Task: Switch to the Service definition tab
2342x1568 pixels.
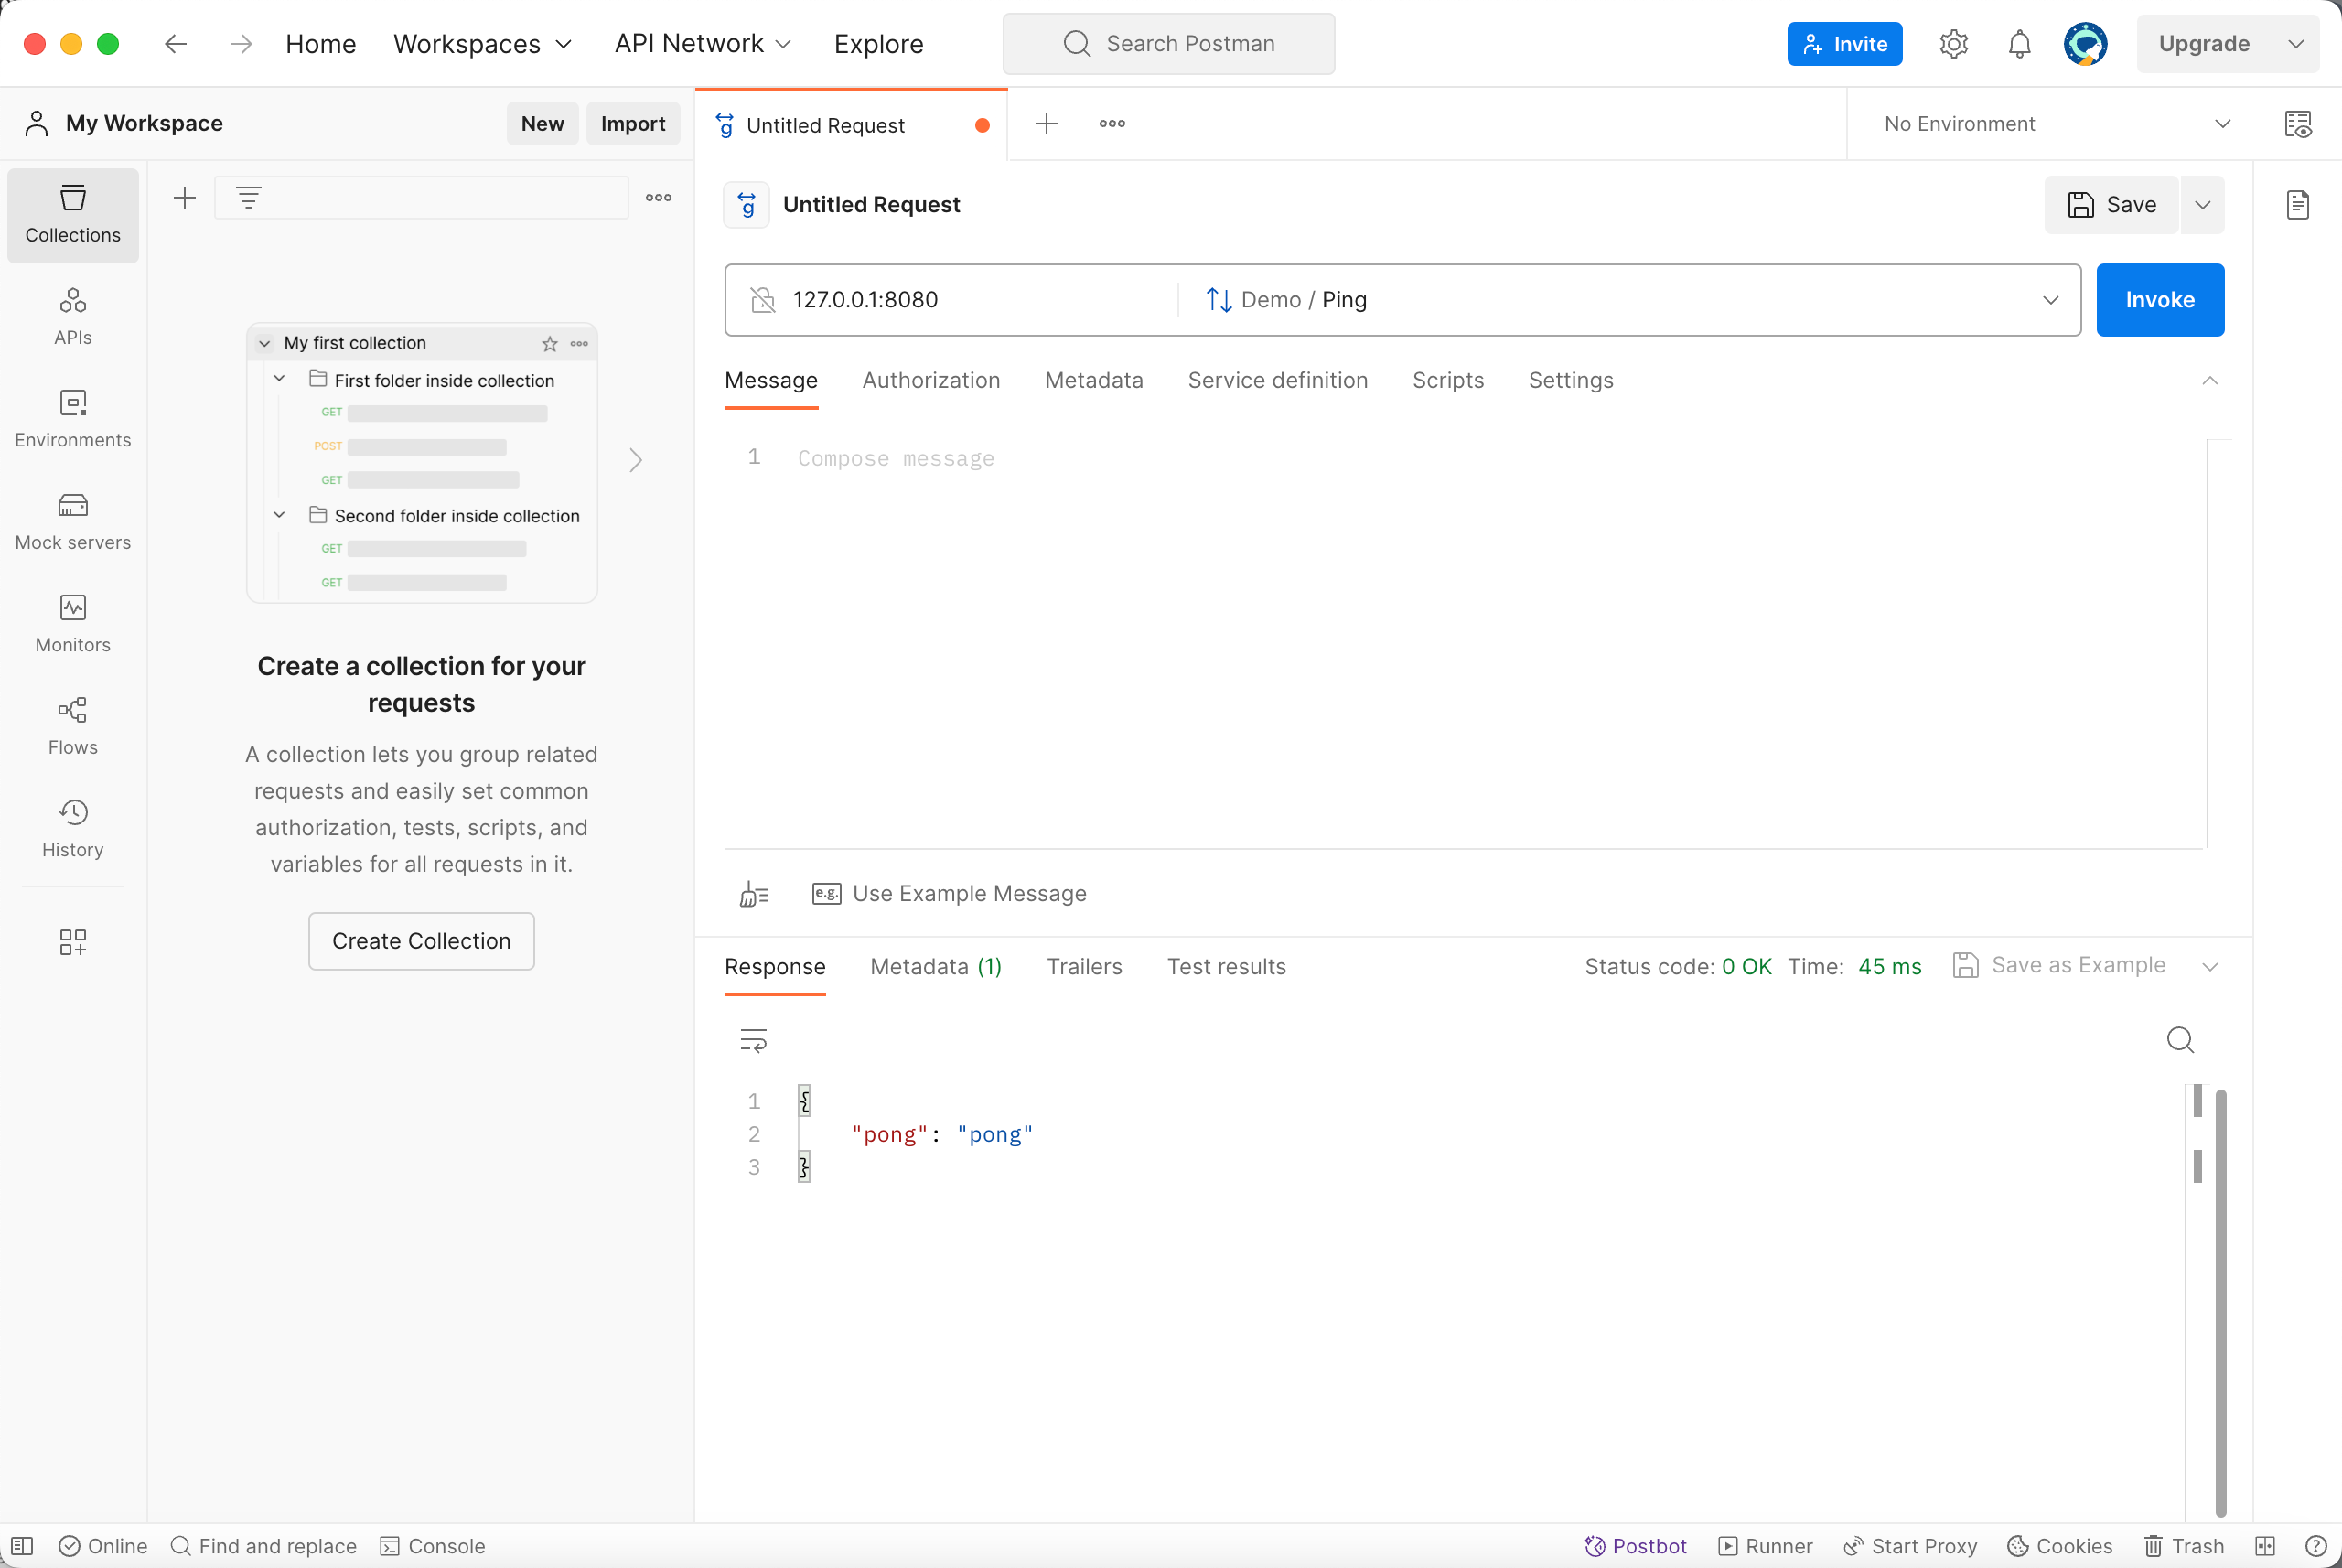Action: (1277, 380)
